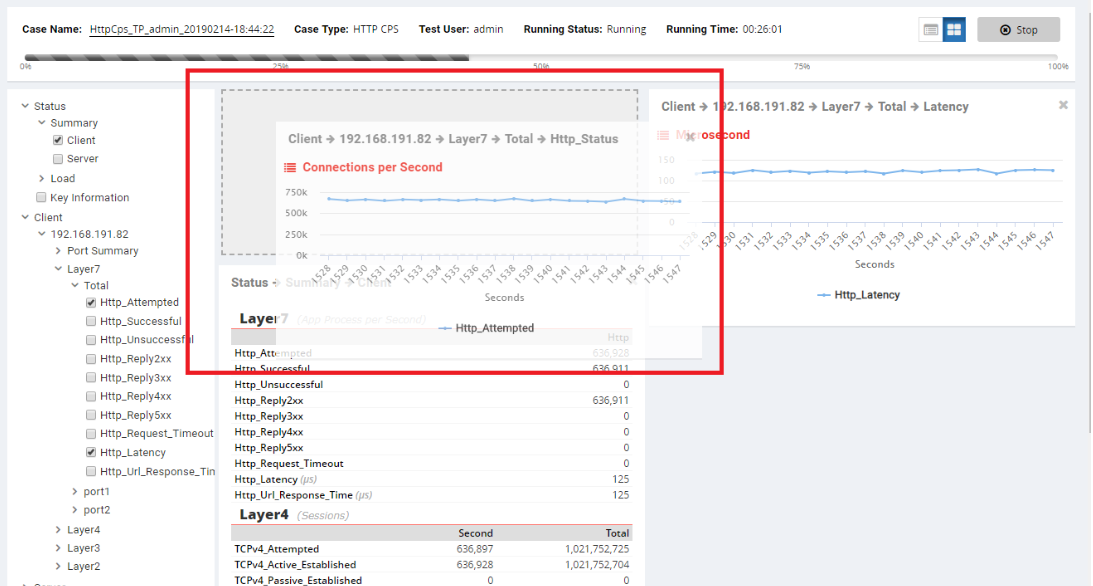Screen dimensions: 1093x586
Task: Check the Http_Unsuccessful checkbox
Action: click(91, 340)
